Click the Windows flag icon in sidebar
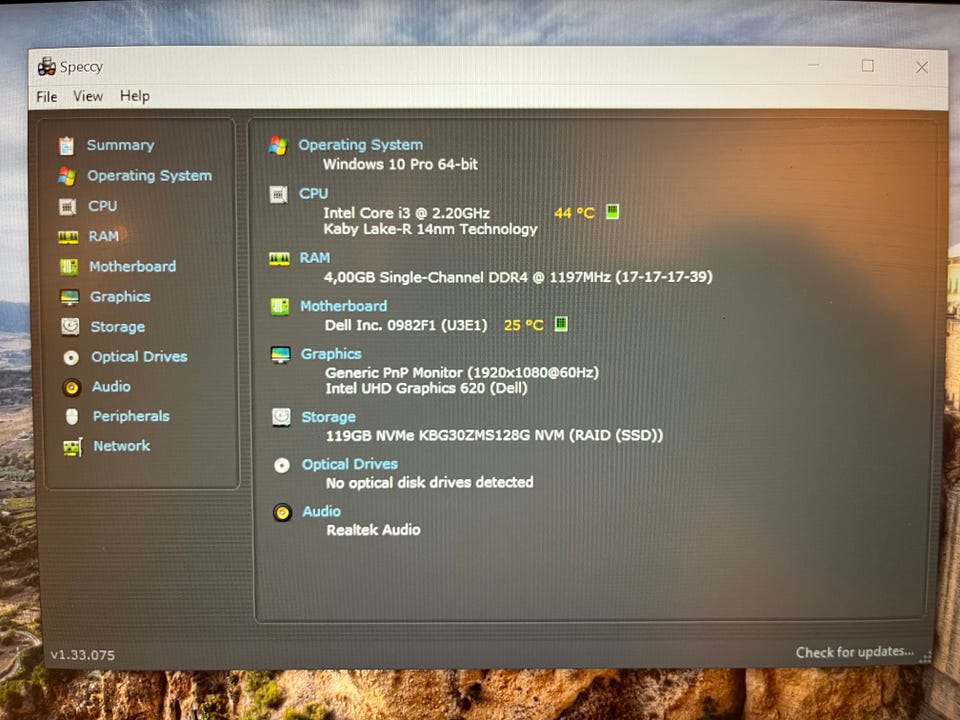Screen dimensions: 960x720 pos(67,176)
